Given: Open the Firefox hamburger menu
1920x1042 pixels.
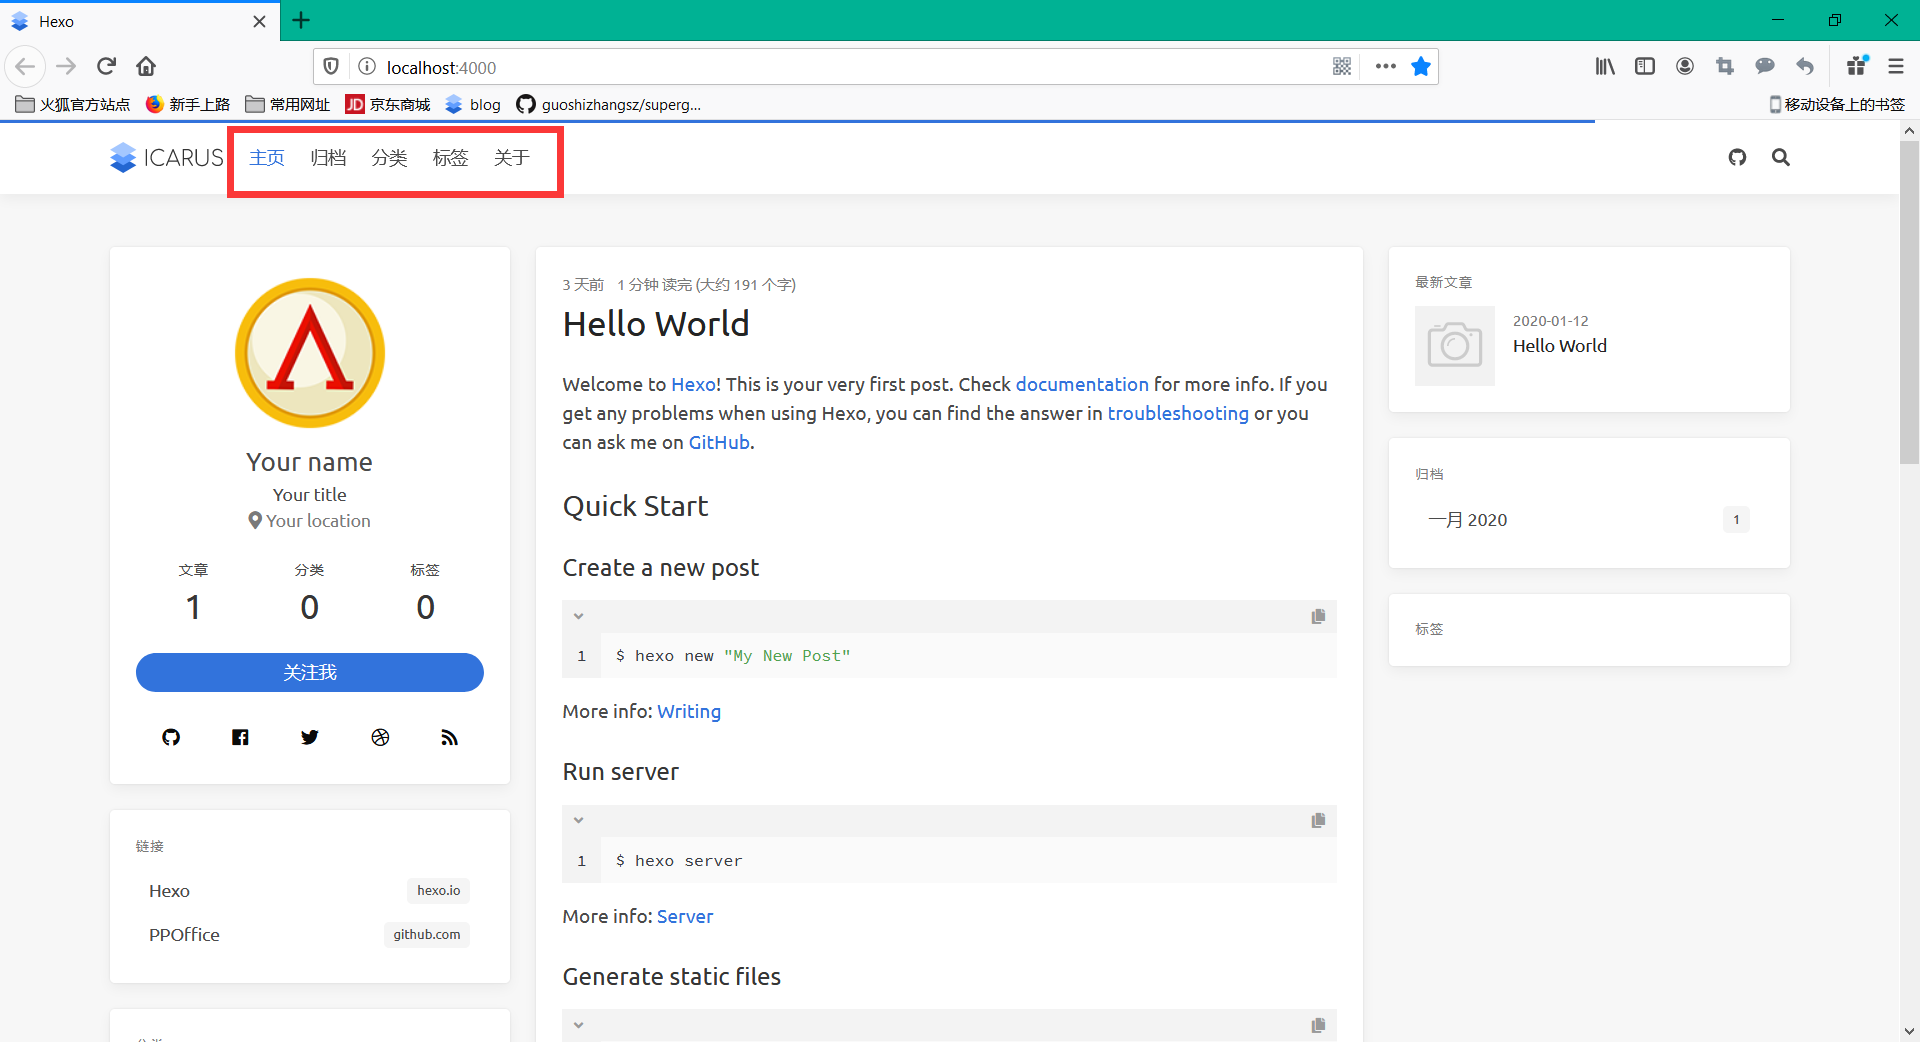Looking at the screenshot, I should point(1895,67).
